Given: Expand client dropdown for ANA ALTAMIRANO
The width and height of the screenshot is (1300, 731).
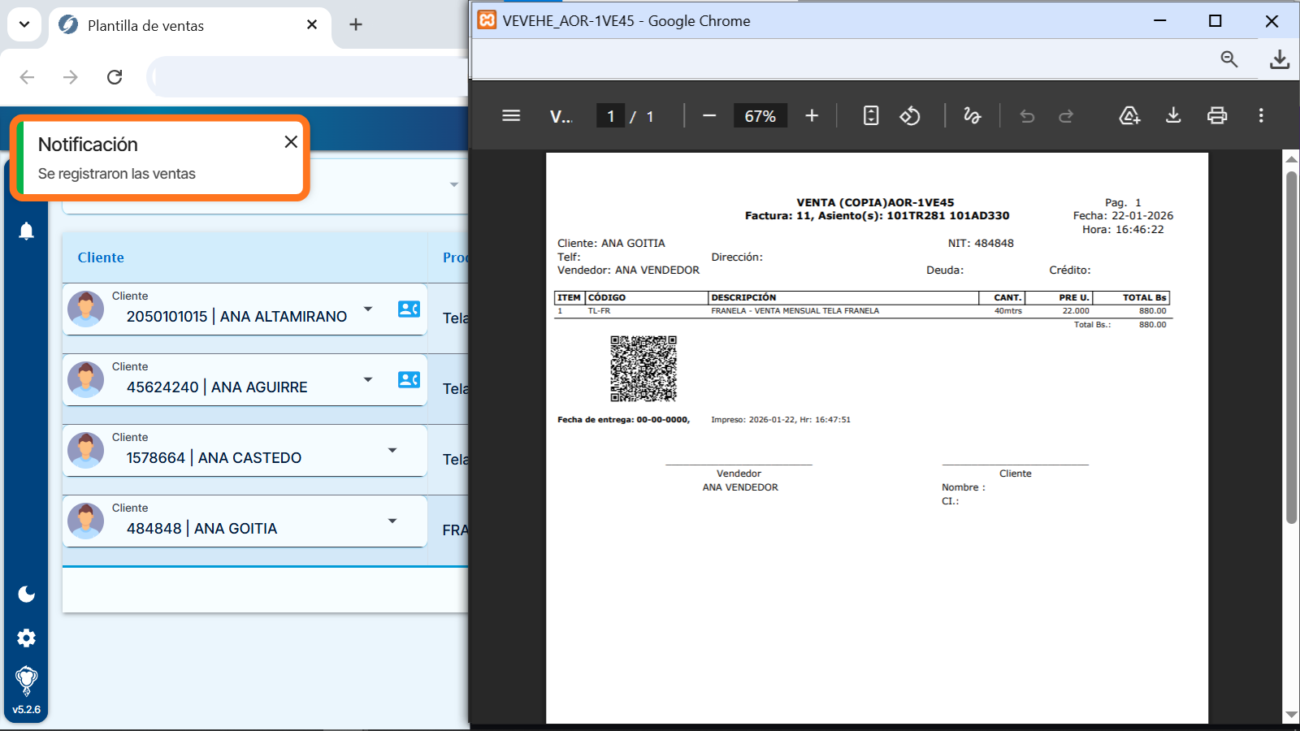Looking at the screenshot, I should [x=368, y=309].
